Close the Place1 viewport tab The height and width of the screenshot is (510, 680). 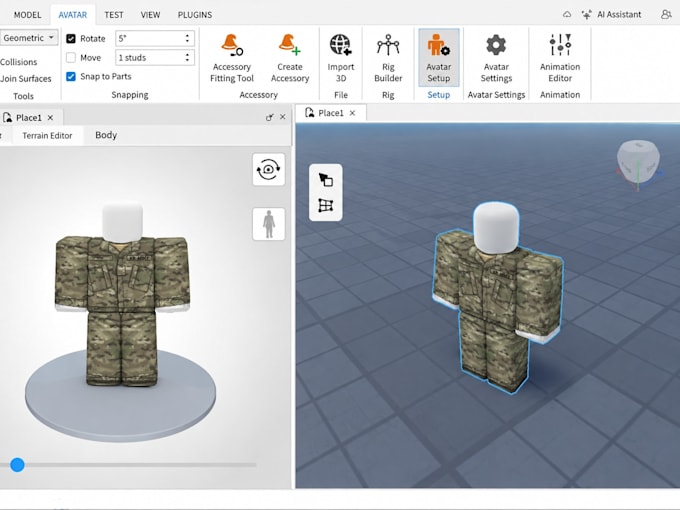353,113
